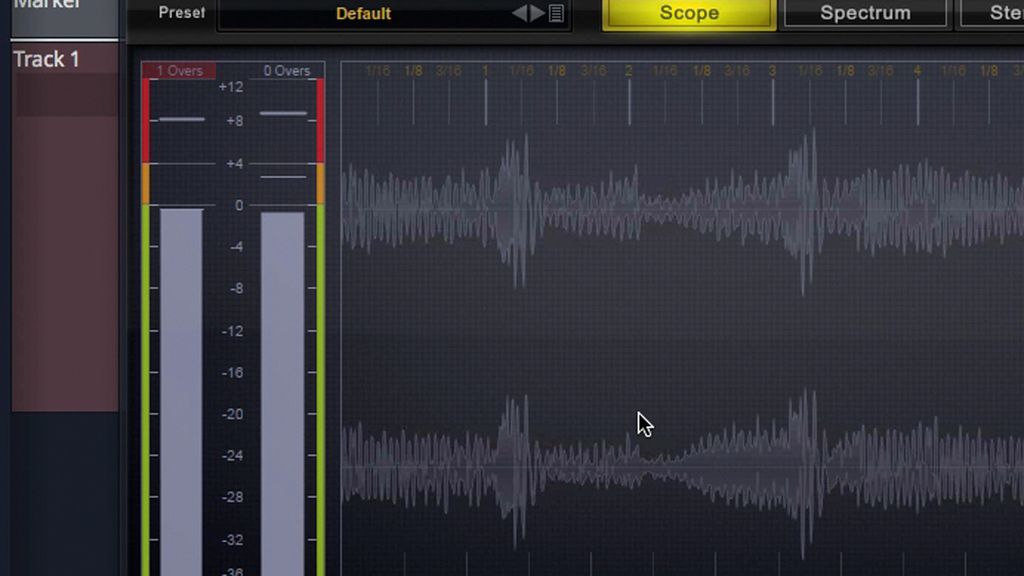Reset the '0 Overs' clip indicator
This screenshot has height=576, width=1024.
pos(286,71)
